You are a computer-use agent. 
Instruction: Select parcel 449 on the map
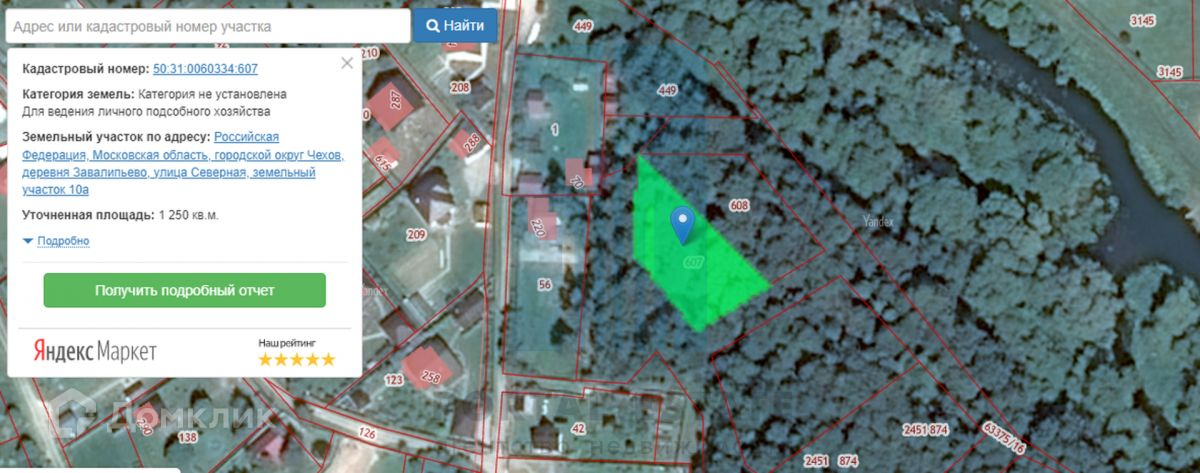(667, 91)
